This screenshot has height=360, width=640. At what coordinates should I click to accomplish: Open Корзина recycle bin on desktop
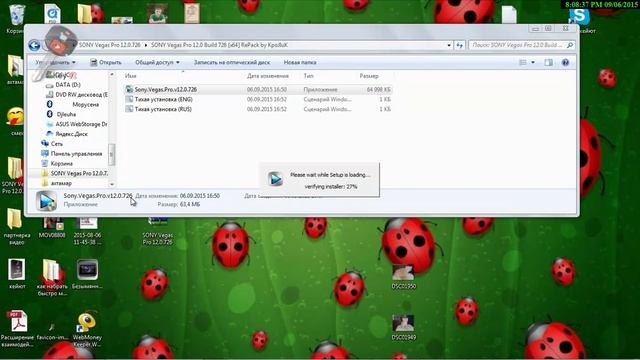click(x=16, y=19)
